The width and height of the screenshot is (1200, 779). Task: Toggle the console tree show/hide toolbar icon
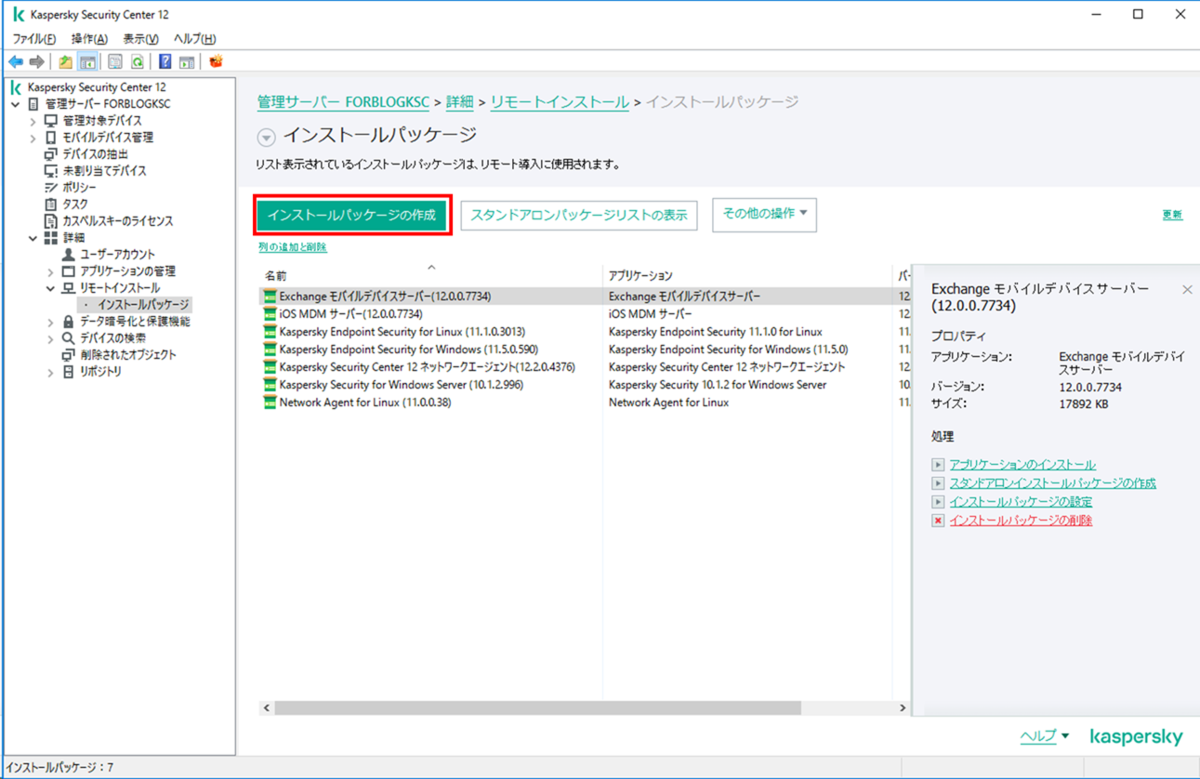coord(87,61)
